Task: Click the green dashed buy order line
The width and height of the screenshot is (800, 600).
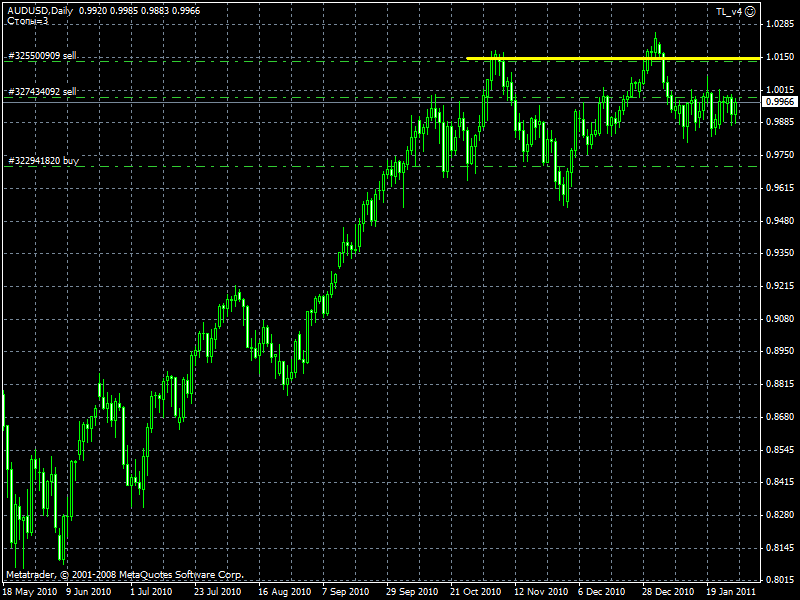Action: coord(400,166)
